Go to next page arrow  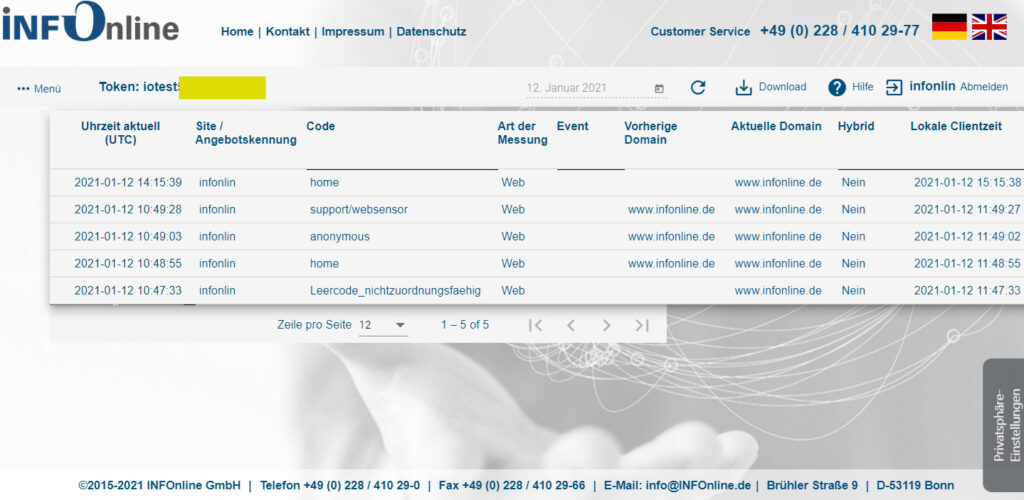[x=607, y=325]
